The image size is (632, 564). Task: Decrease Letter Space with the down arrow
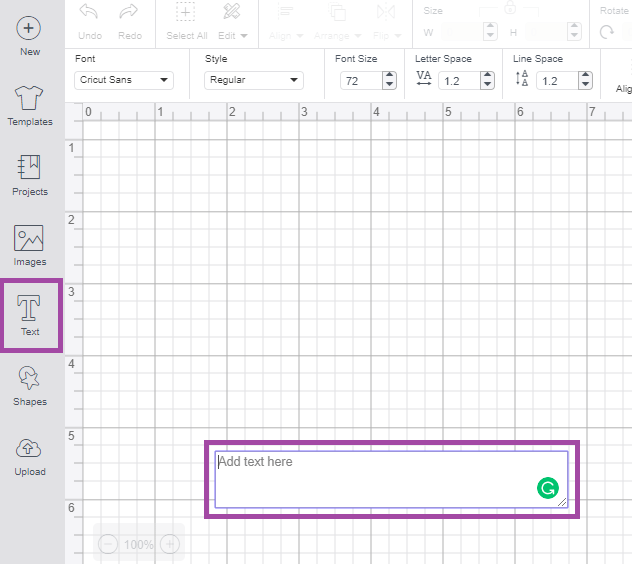tap(487, 85)
